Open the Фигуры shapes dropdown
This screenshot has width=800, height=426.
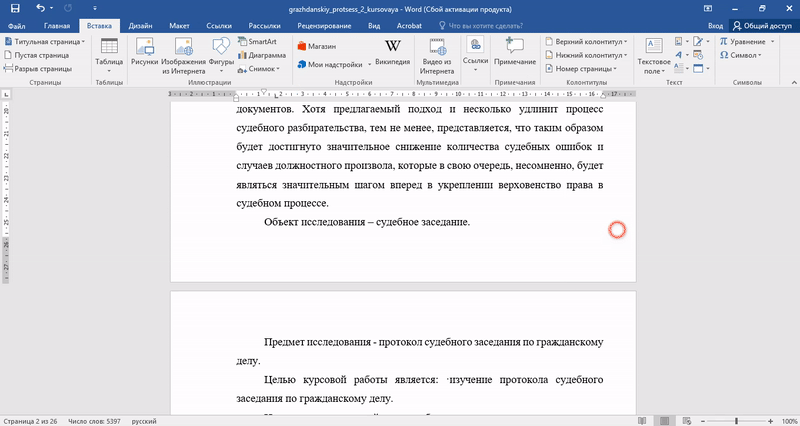coord(221,56)
